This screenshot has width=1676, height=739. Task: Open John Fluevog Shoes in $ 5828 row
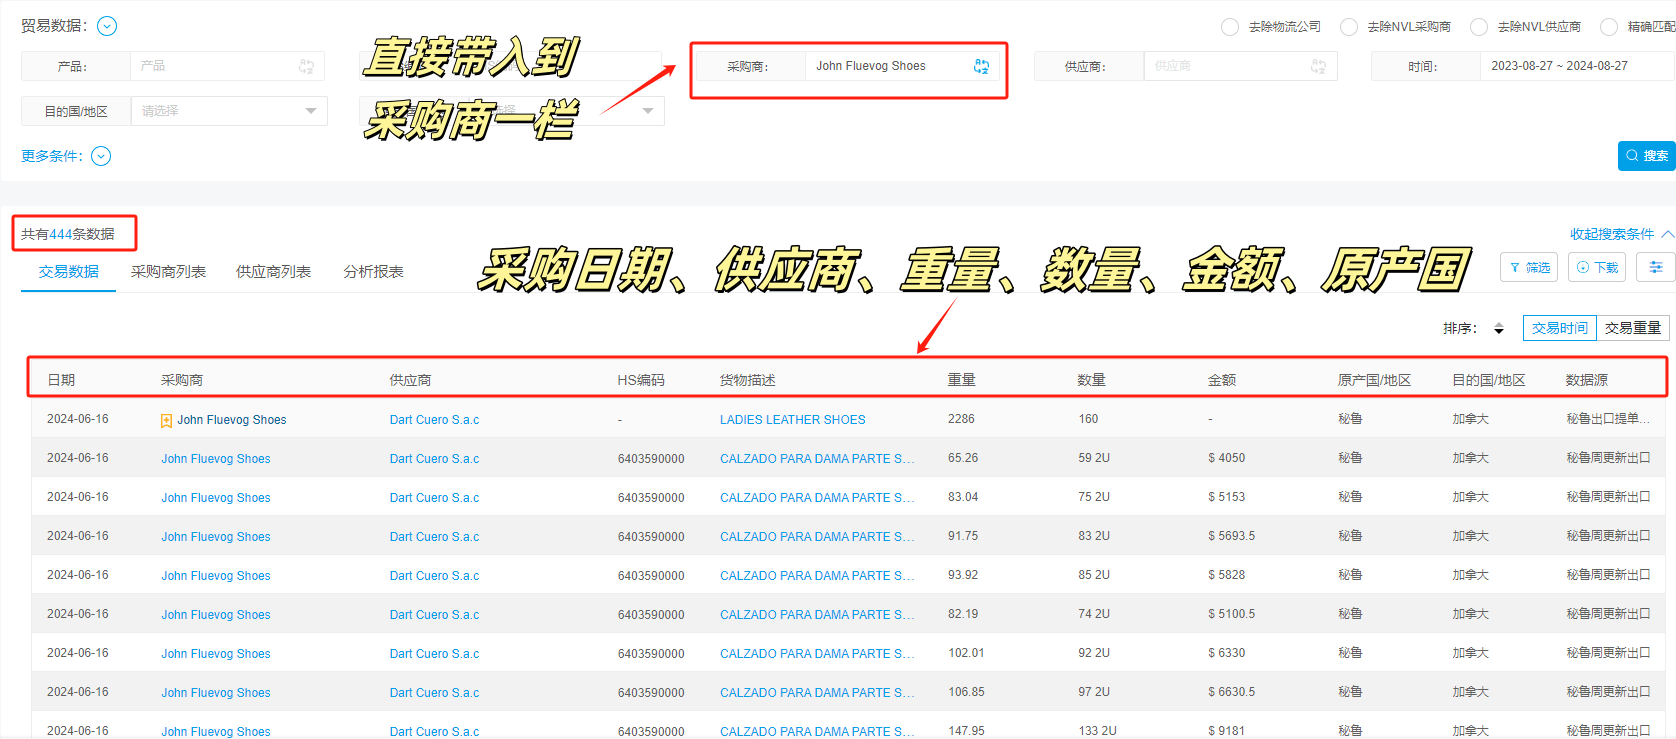click(x=216, y=576)
